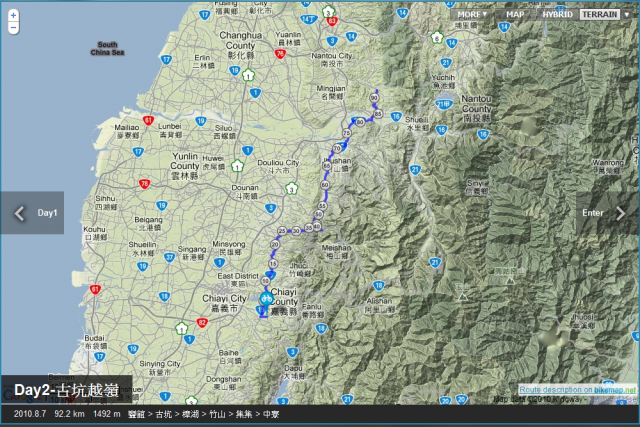Switch to HYBRID view
640x427 pixels.
pyautogui.click(x=557, y=14)
